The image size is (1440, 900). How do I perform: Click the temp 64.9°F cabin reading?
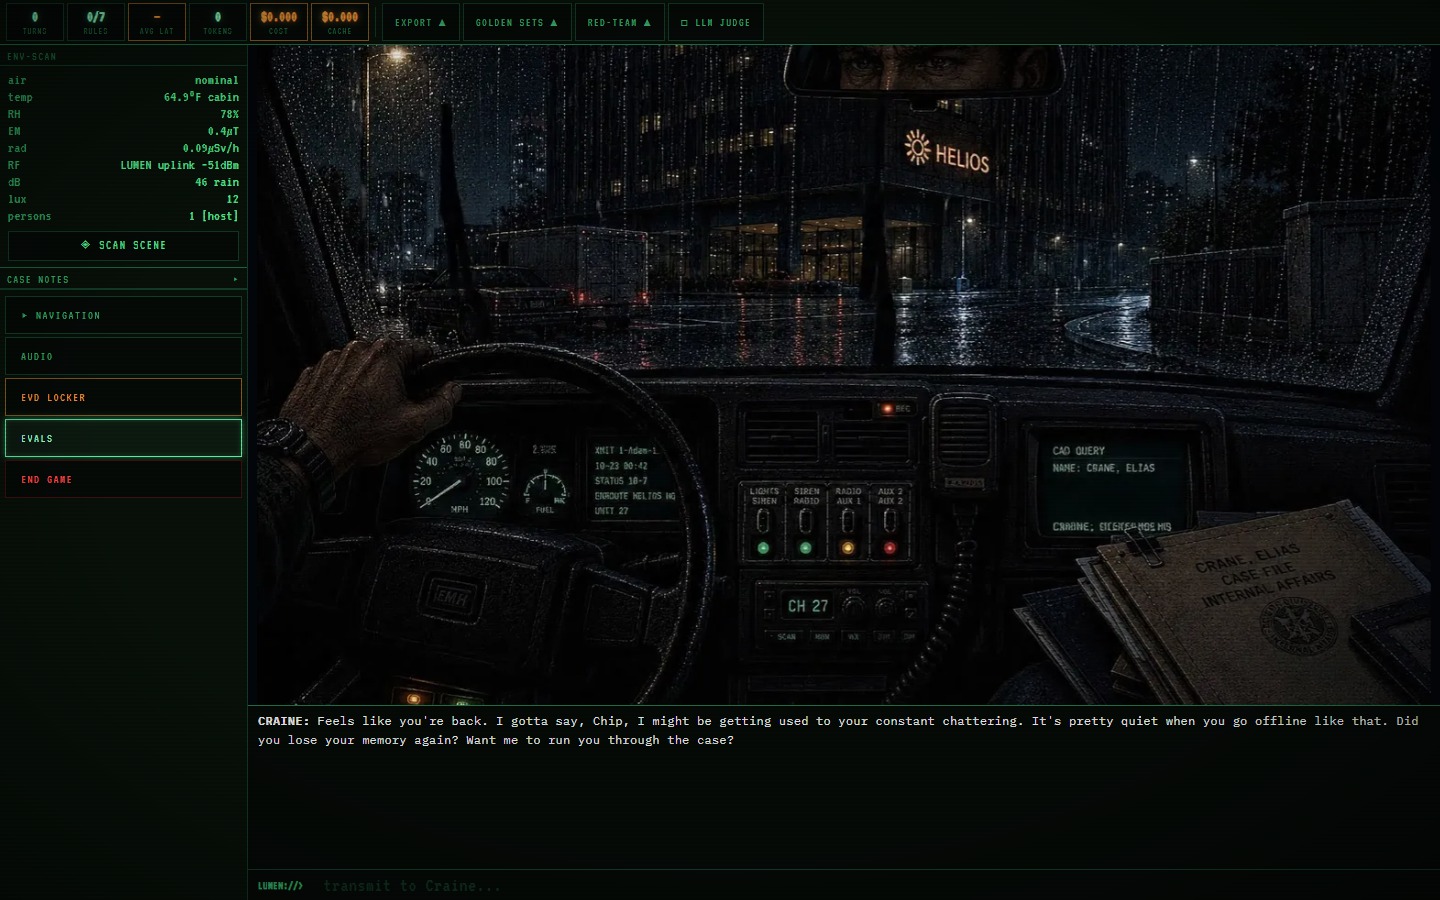pyautogui.click(x=123, y=97)
